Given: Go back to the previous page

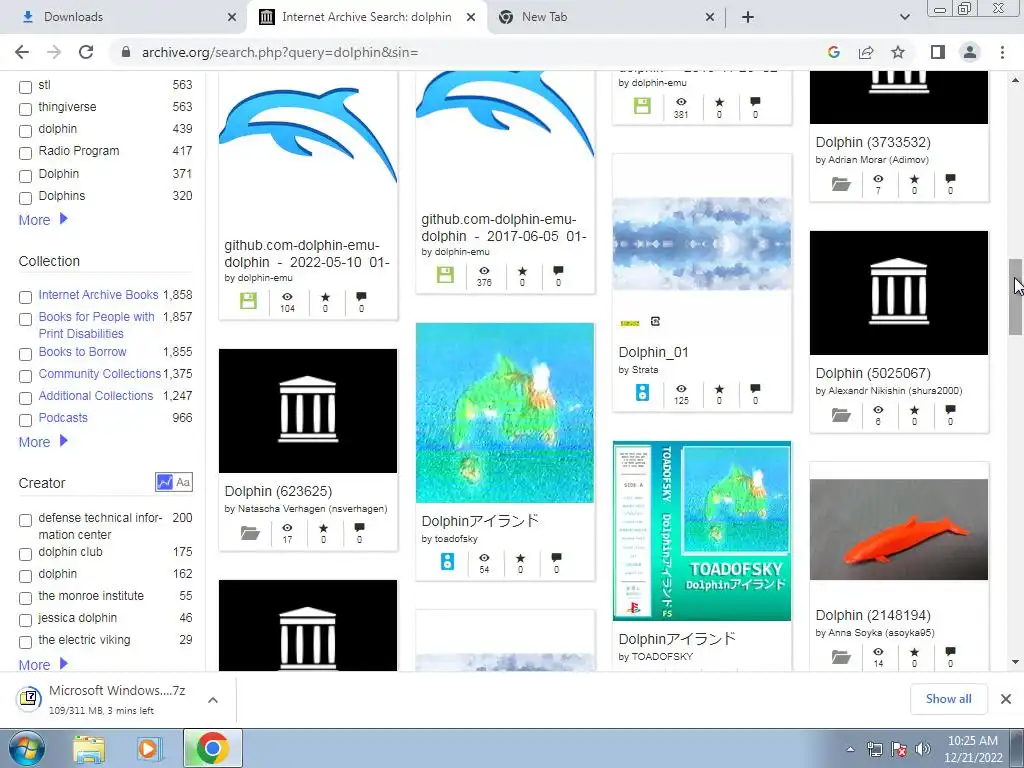Looking at the screenshot, I should coord(22,52).
